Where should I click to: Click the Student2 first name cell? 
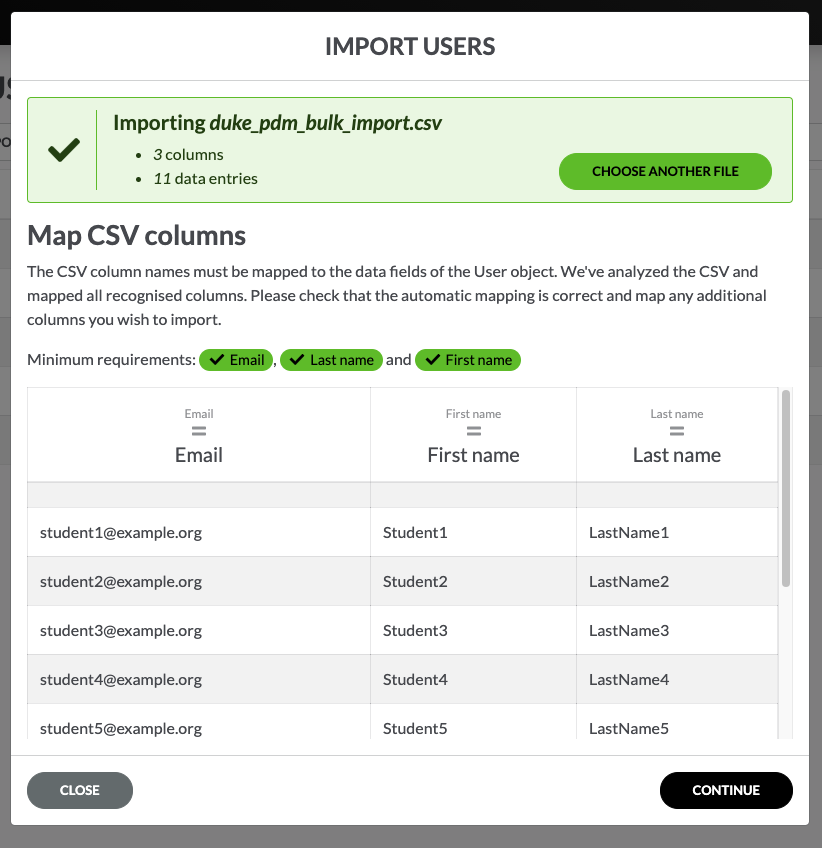[x=415, y=582]
